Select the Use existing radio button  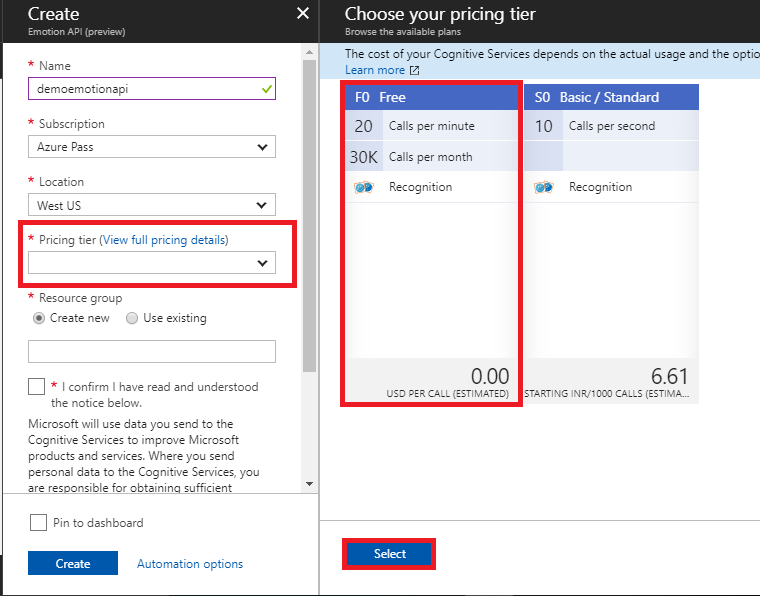point(132,318)
